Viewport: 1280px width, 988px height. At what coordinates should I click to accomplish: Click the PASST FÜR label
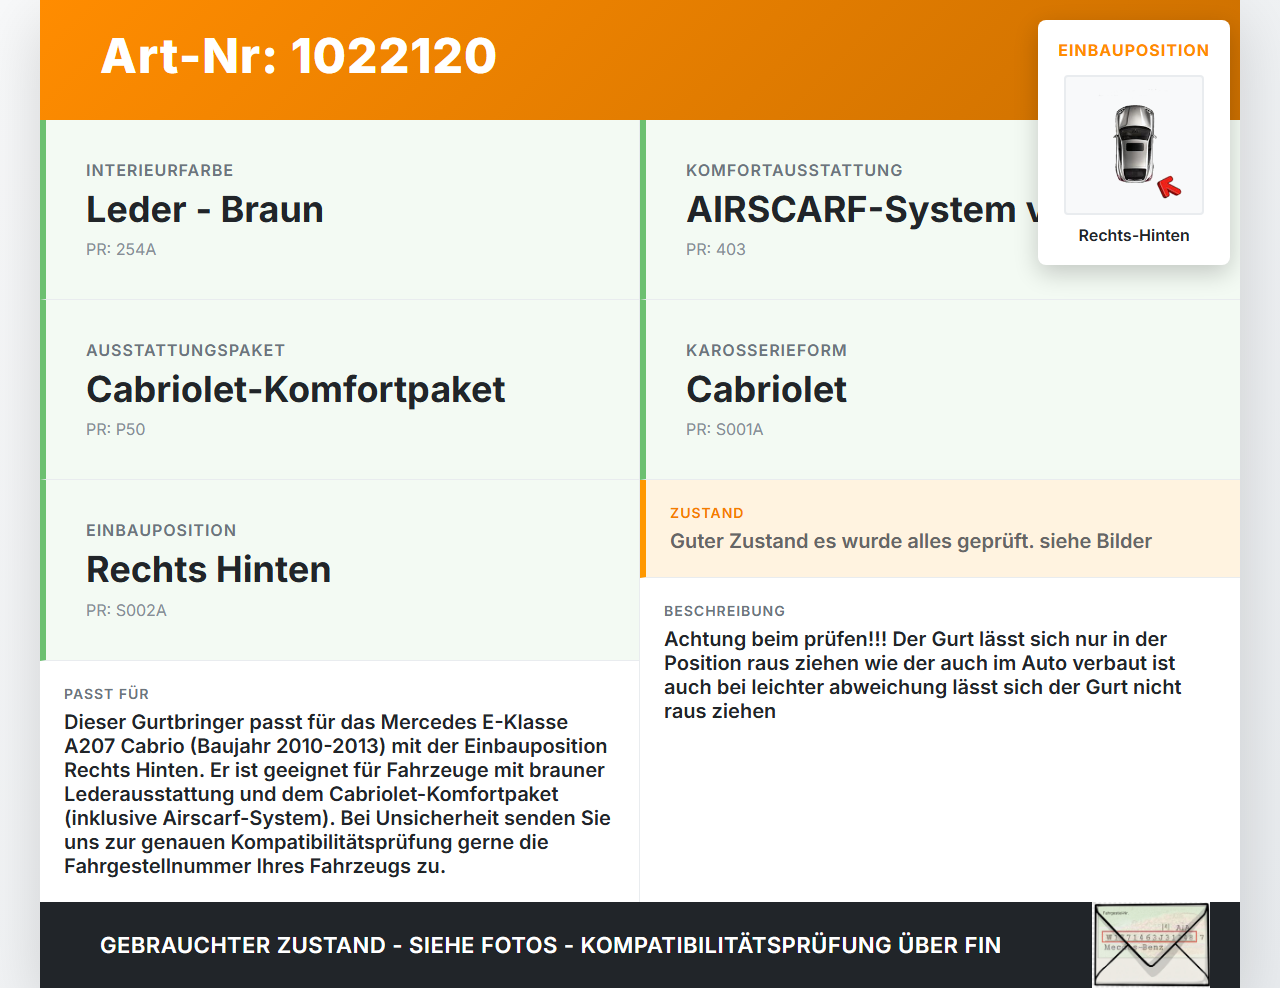[107, 694]
